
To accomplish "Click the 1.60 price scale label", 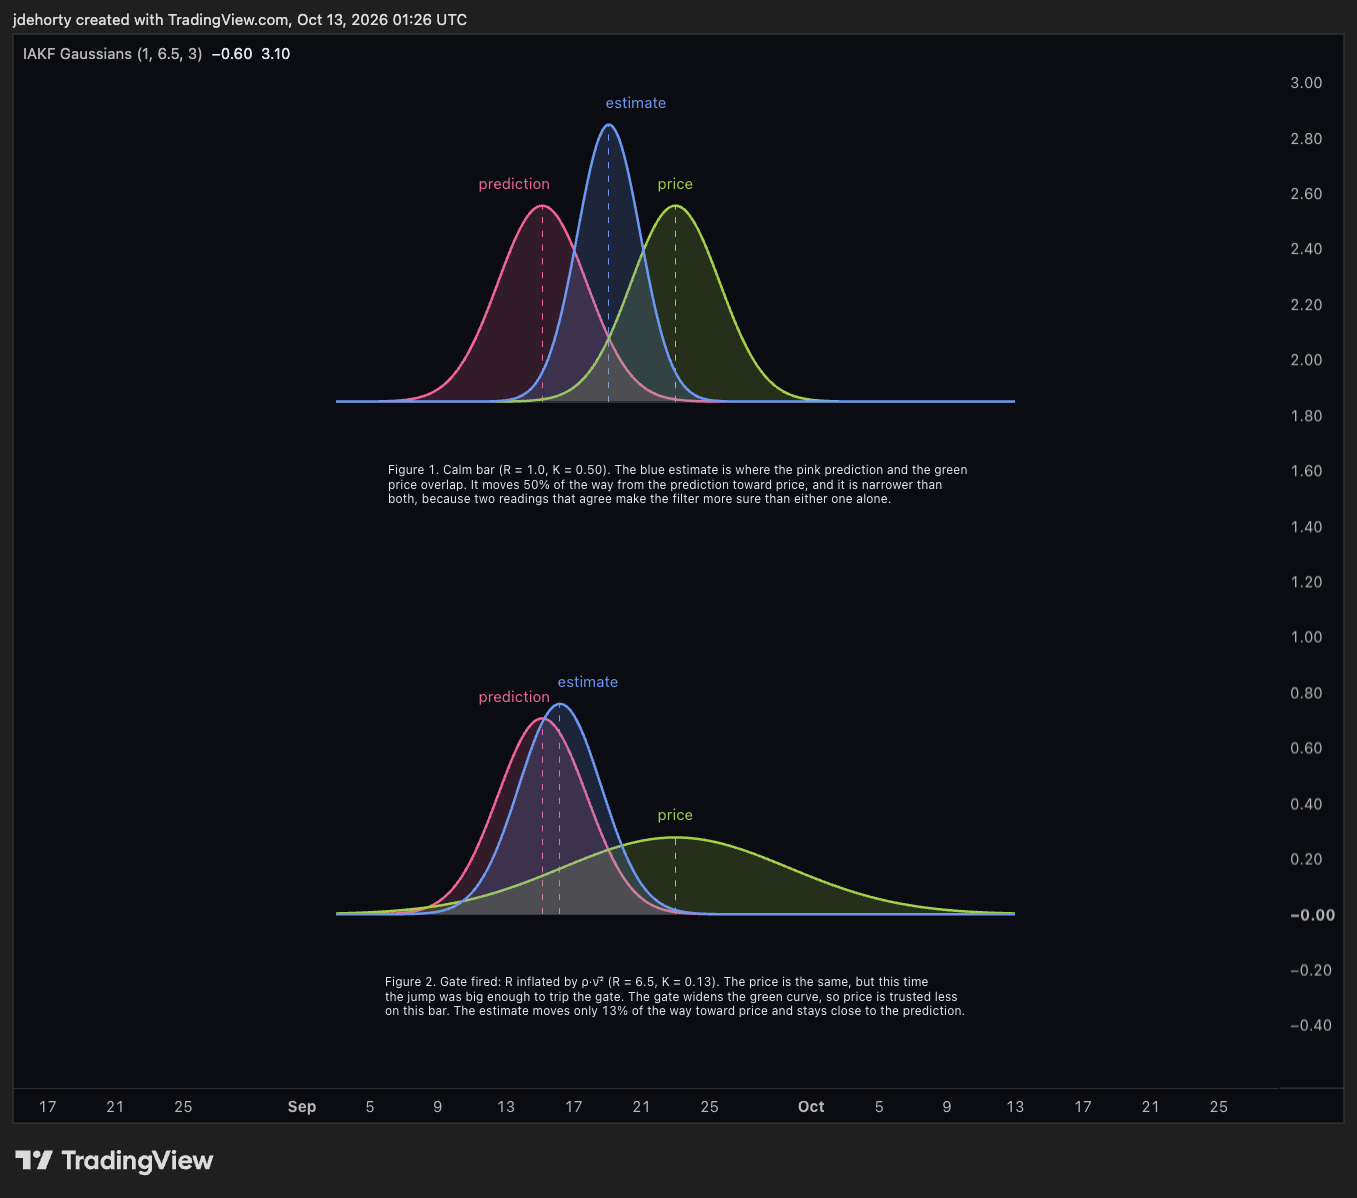I will 1306,471.
